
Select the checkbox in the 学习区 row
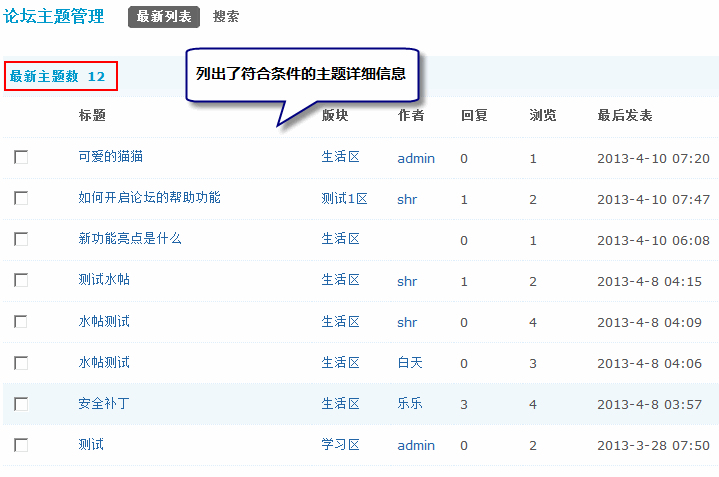pyautogui.click(x=21, y=445)
